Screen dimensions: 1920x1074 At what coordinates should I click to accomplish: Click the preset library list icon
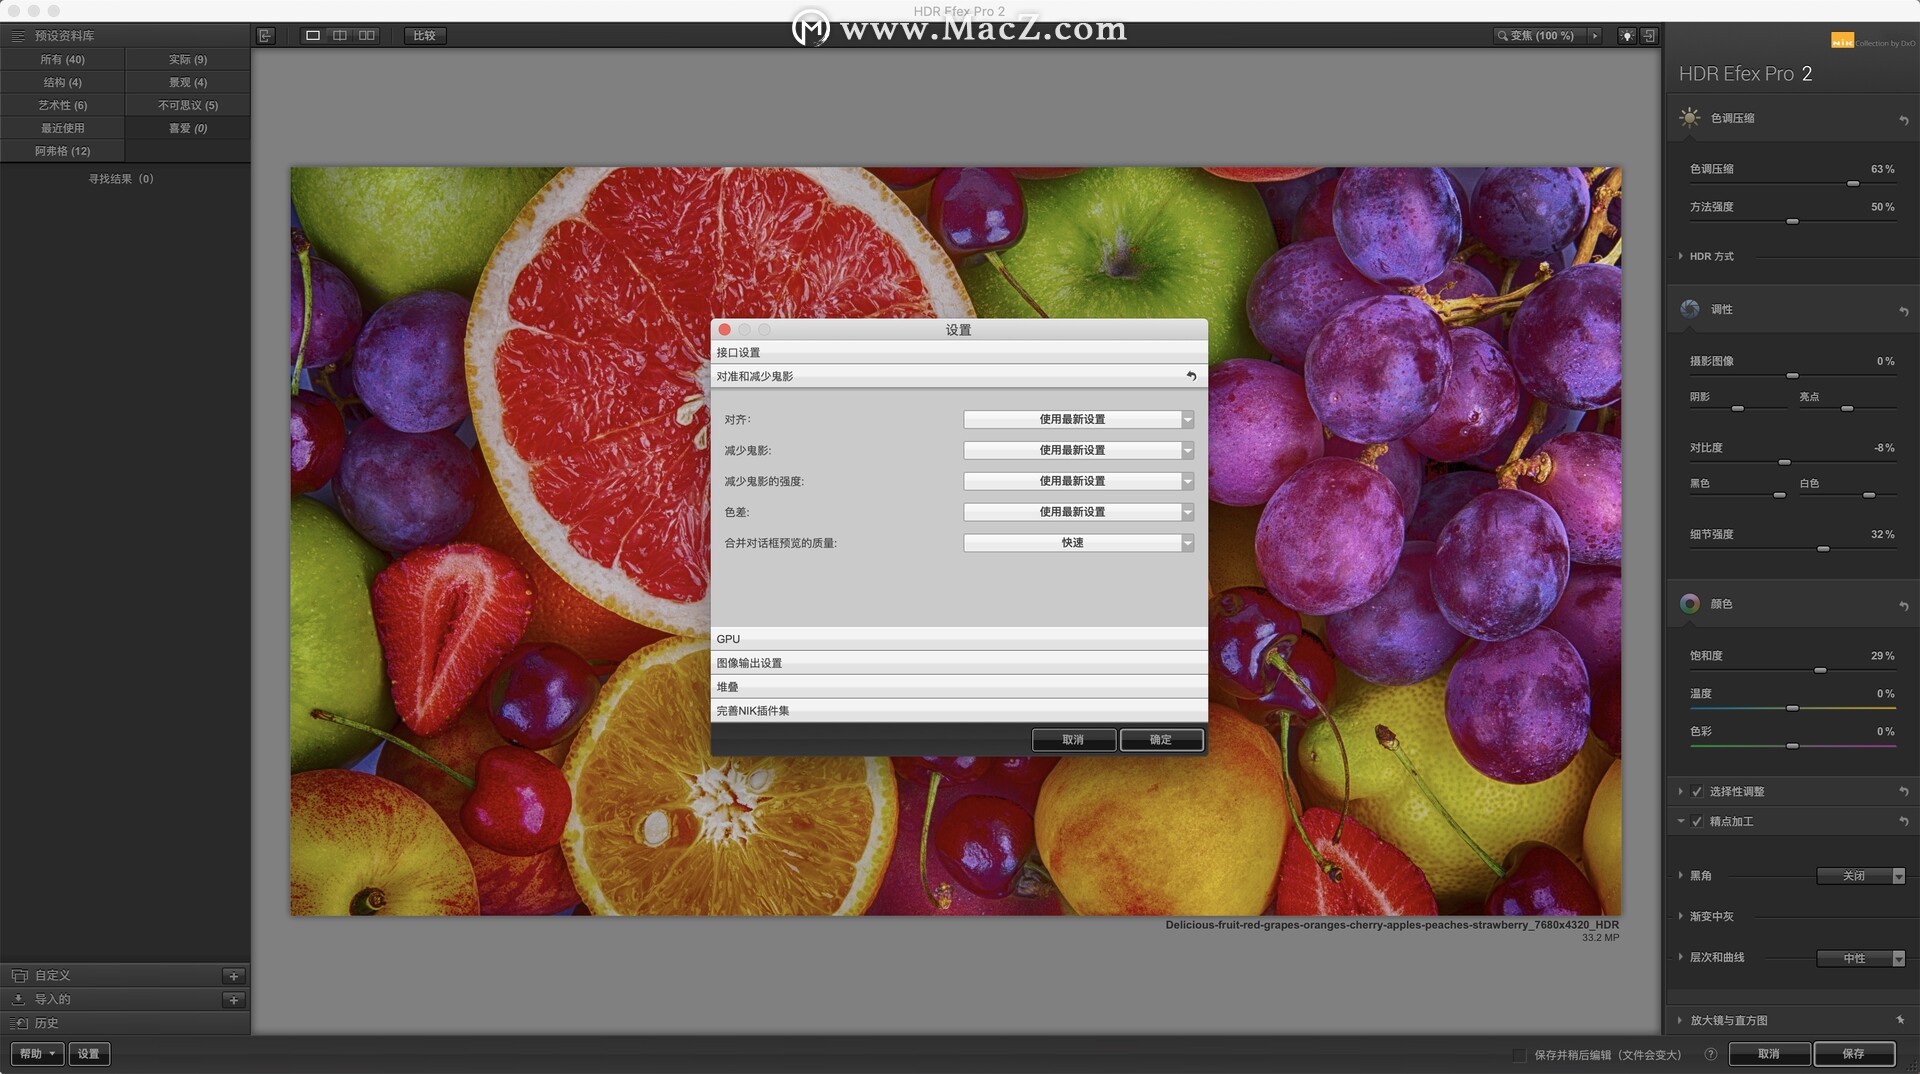pyautogui.click(x=18, y=35)
